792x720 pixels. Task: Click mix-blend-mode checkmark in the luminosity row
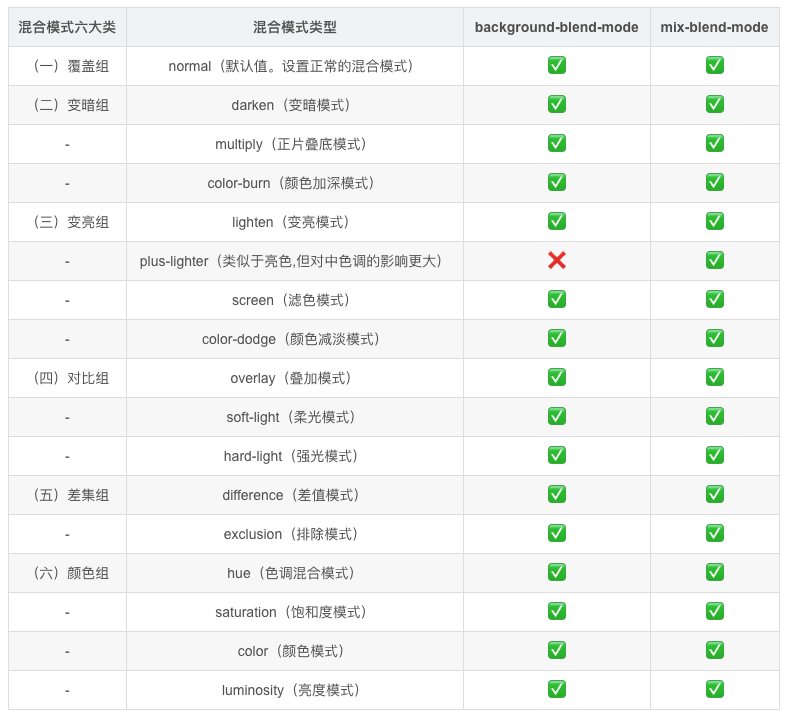(x=715, y=689)
